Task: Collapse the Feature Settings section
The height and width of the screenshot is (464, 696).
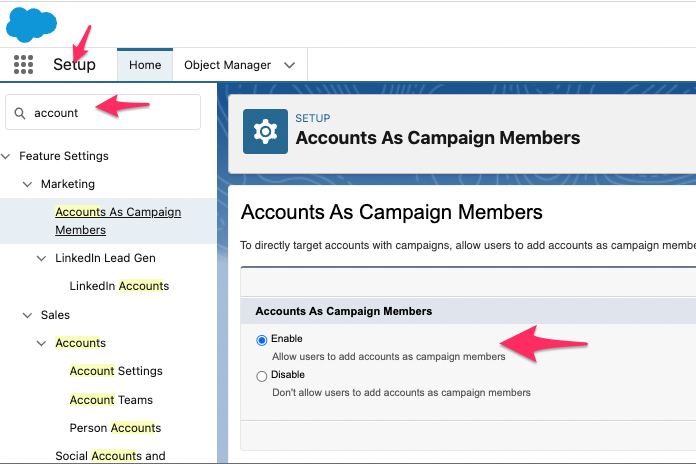Action: tap(6, 156)
